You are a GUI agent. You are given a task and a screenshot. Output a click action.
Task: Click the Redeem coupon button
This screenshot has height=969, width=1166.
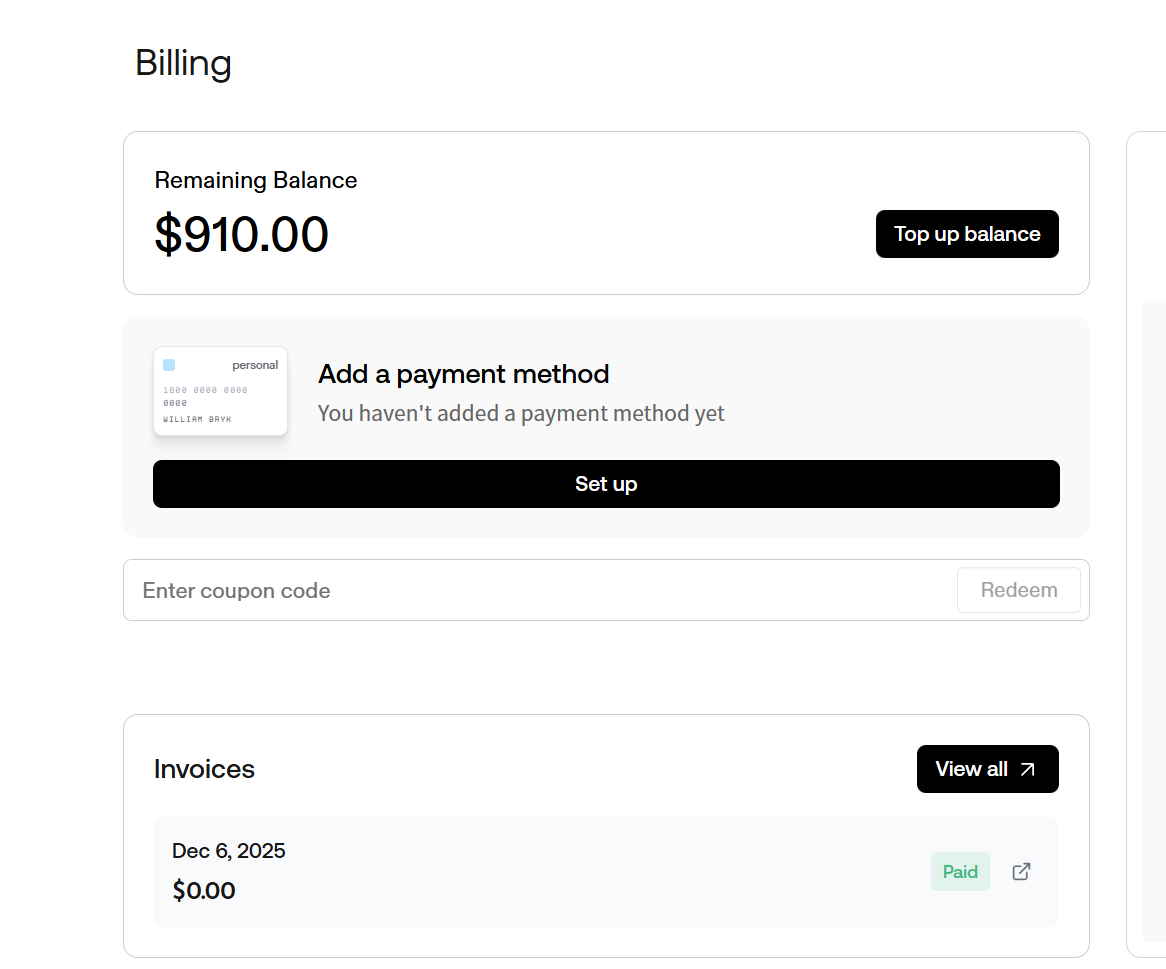[x=1018, y=590]
